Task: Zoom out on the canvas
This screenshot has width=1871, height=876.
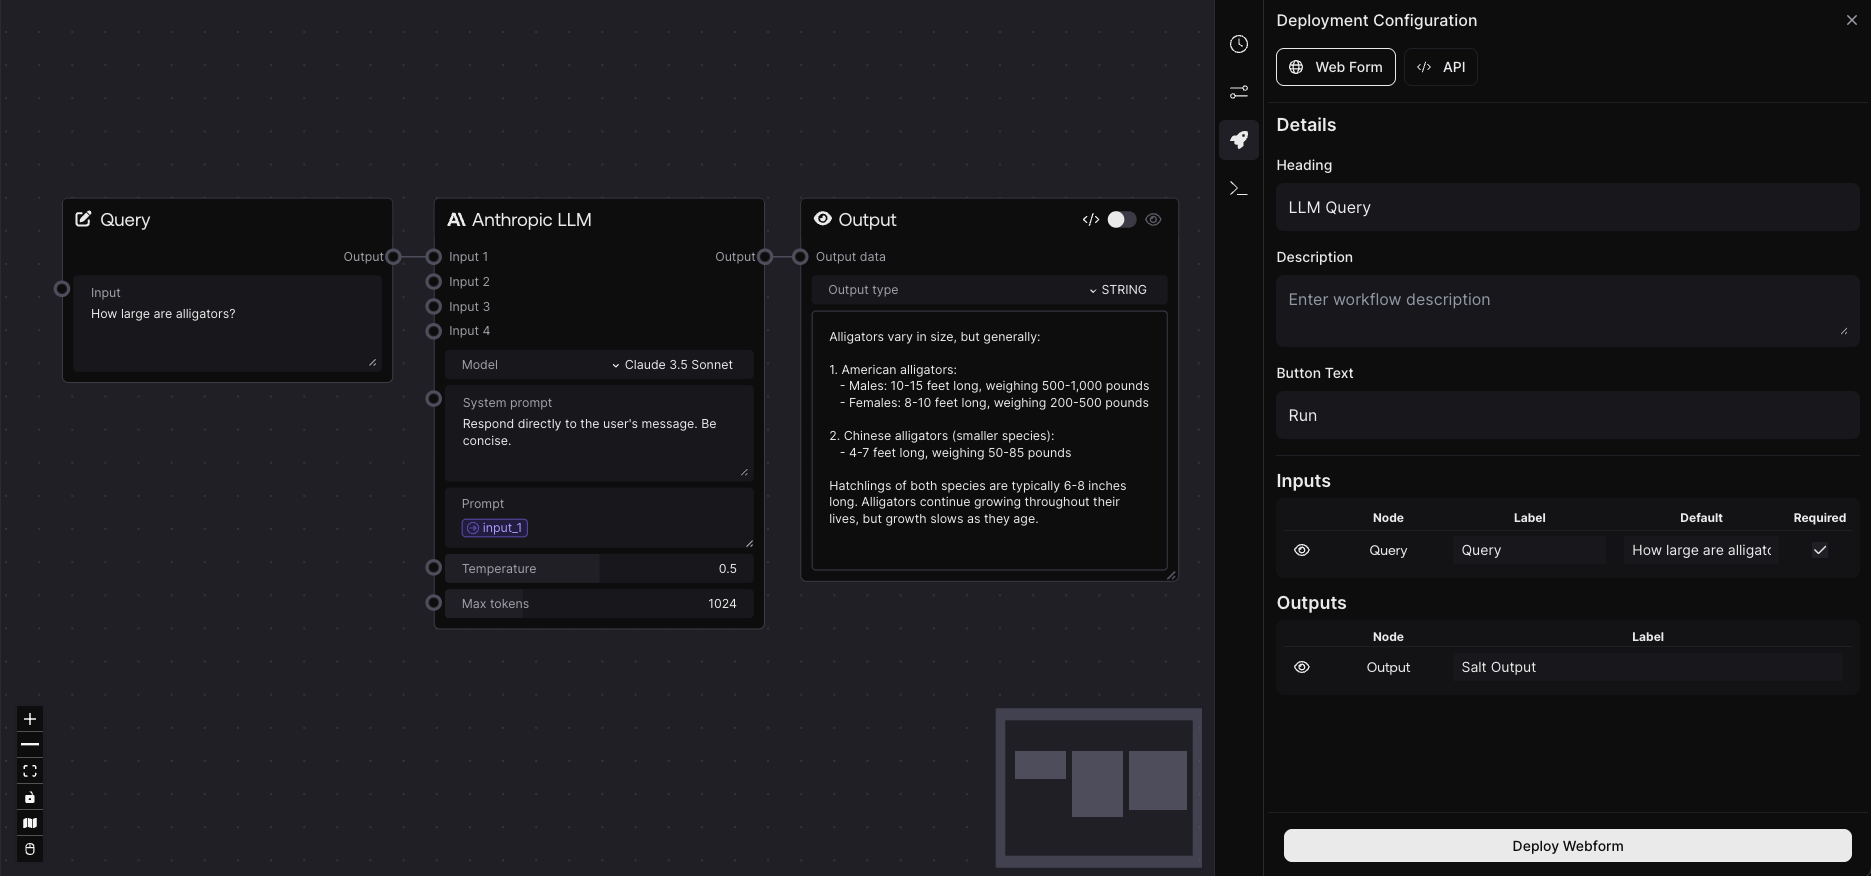Action: click(x=30, y=745)
